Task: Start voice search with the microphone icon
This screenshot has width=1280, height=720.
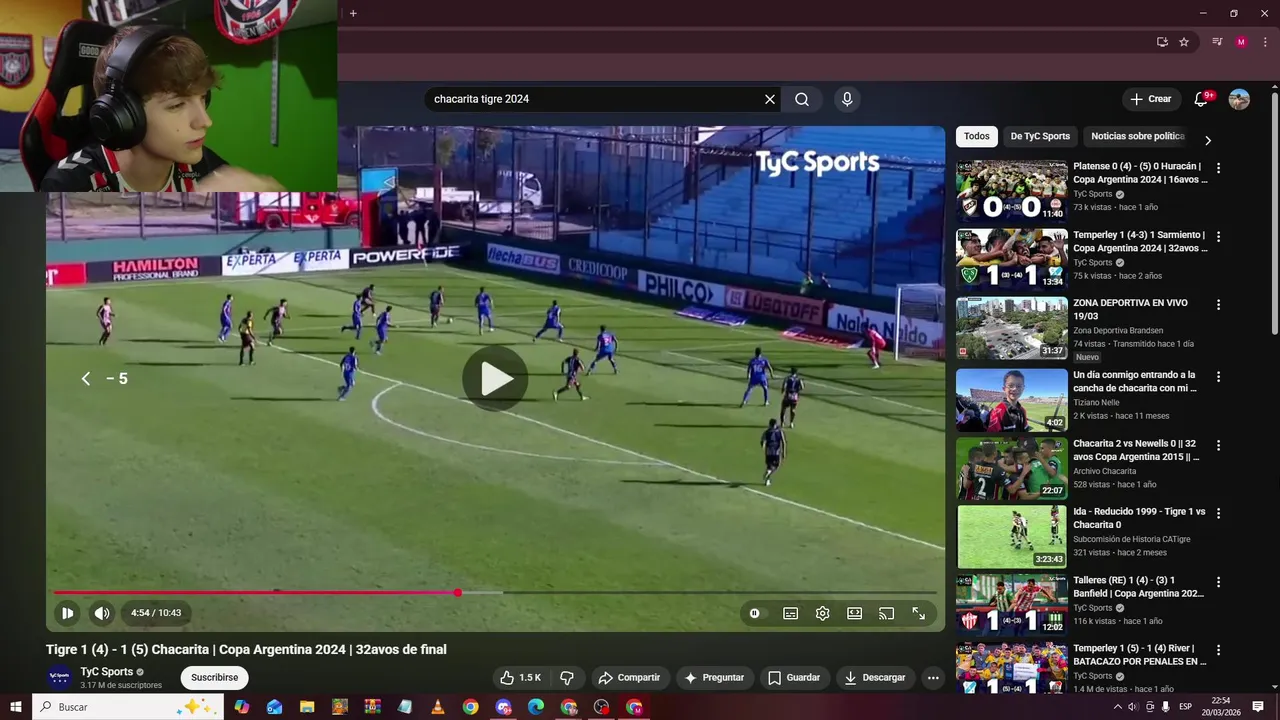Action: 847,99
